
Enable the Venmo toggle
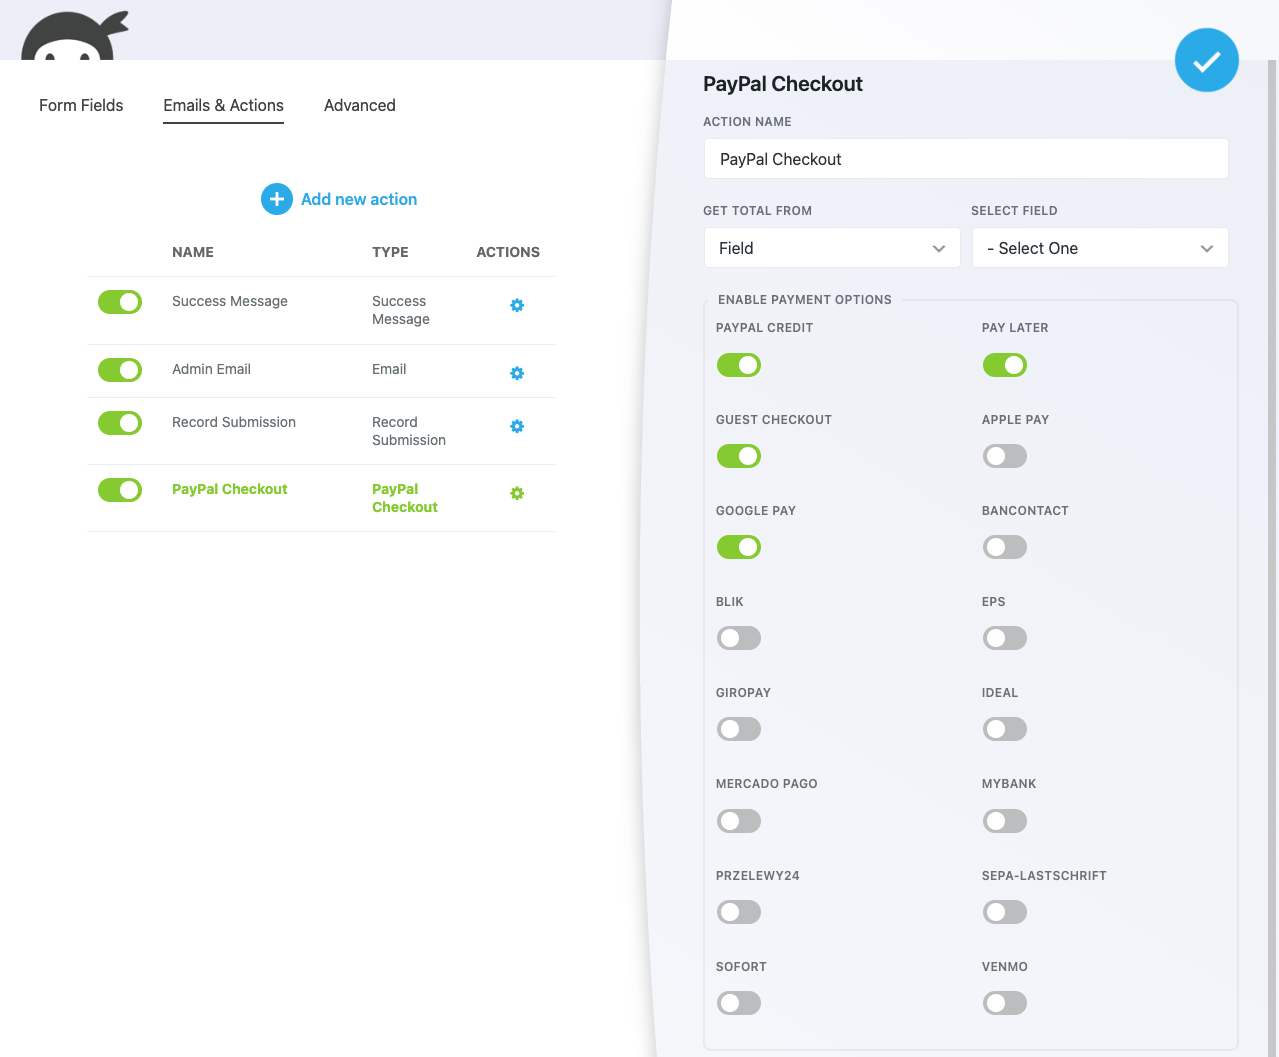point(1005,1003)
